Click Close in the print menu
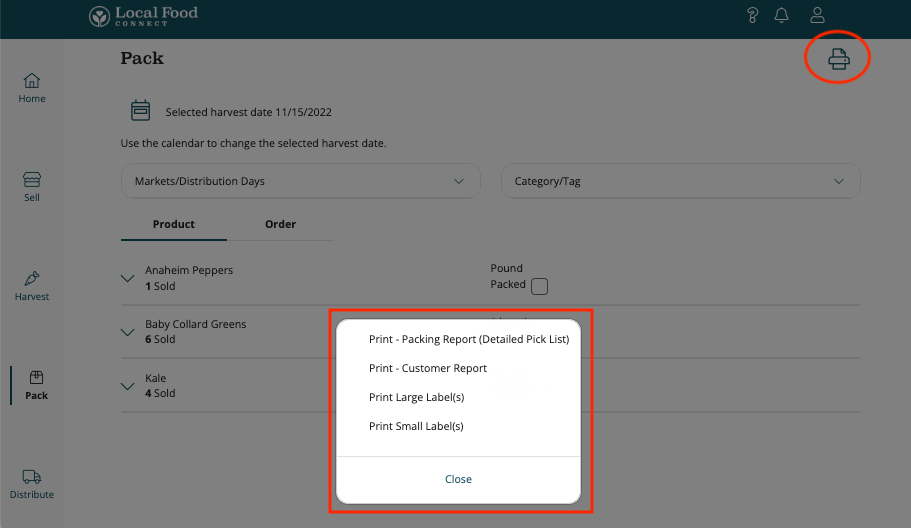Viewport: 911px width, 528px height. click(458, 479)
